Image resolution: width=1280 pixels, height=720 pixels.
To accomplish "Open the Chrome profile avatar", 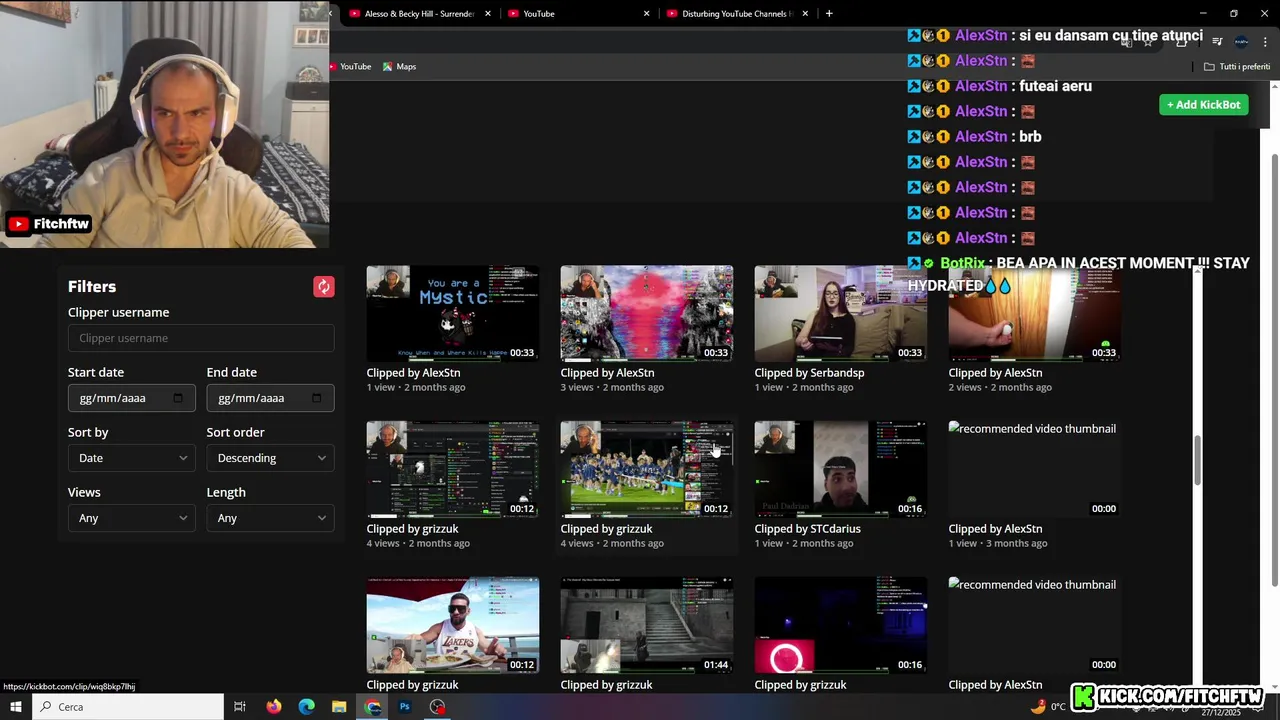I will (x=1241, y=42).
